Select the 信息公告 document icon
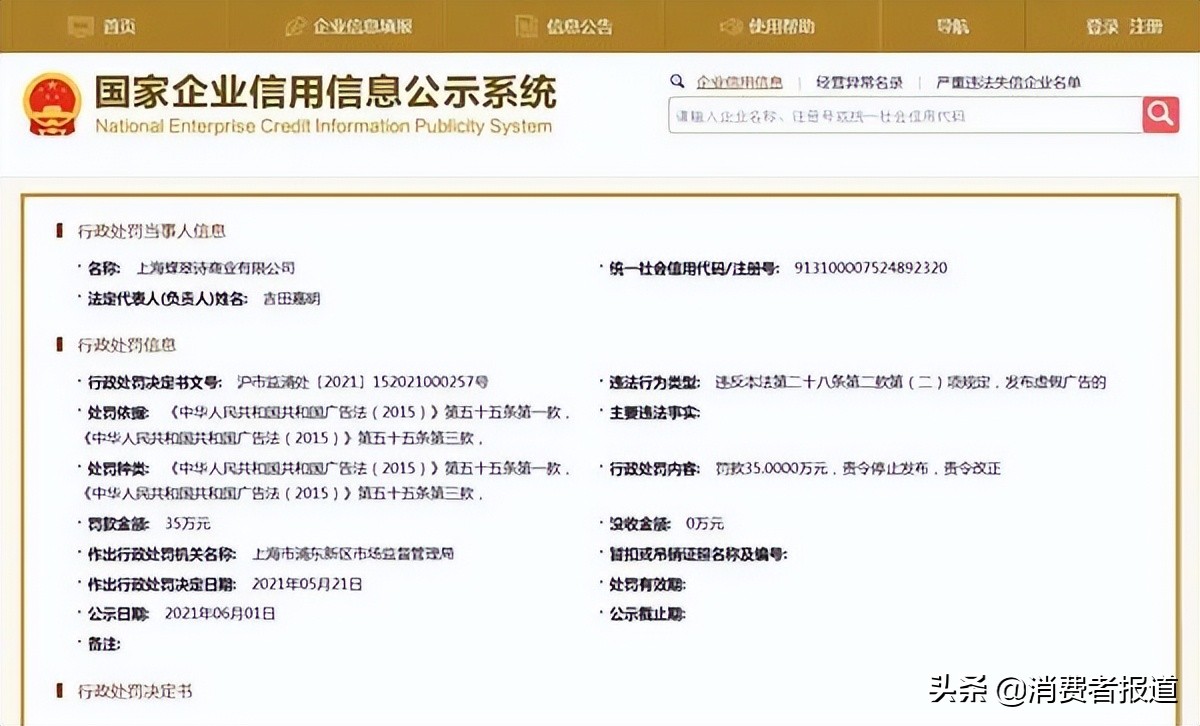The height and width of the screenshot is (726, 1200). tap(528, 27)
